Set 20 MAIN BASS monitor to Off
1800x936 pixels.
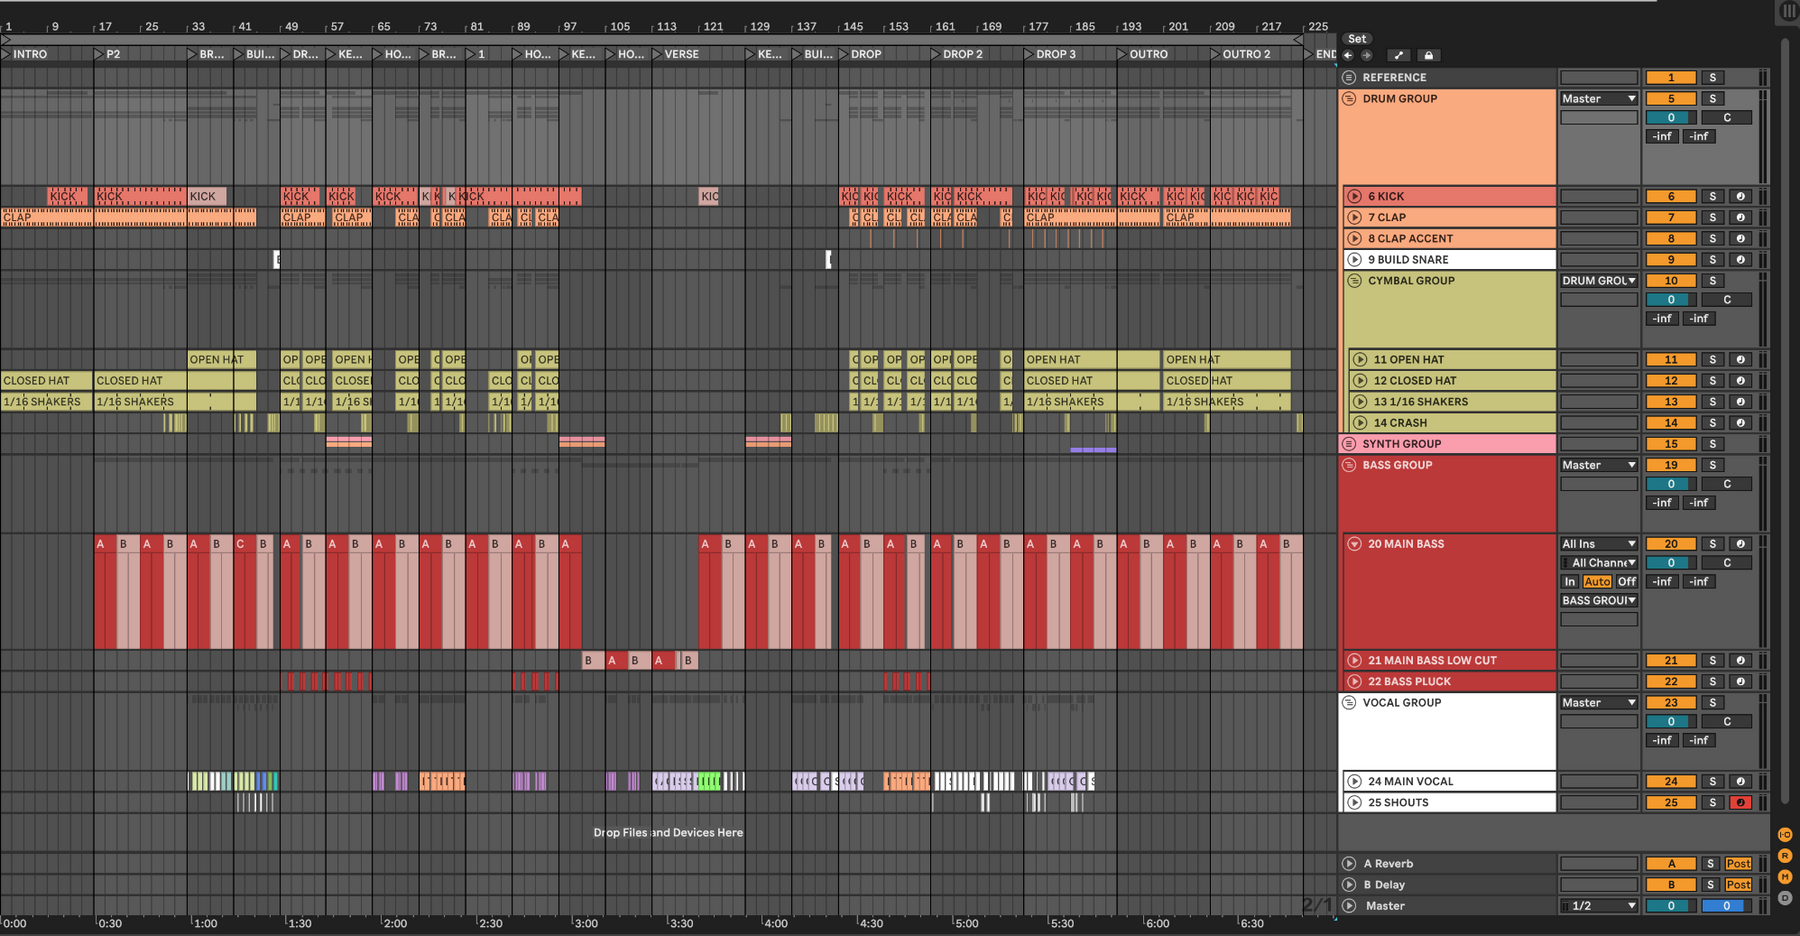[1627, 581]
